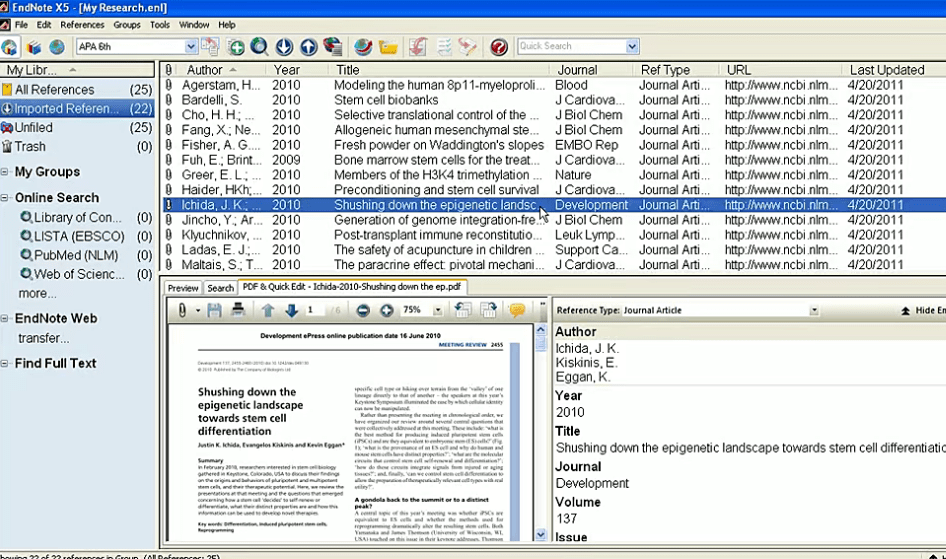This screenshot has height=559, width=946.
Task: Save the PDF with floppy disk icon
Action: (214, 310)
